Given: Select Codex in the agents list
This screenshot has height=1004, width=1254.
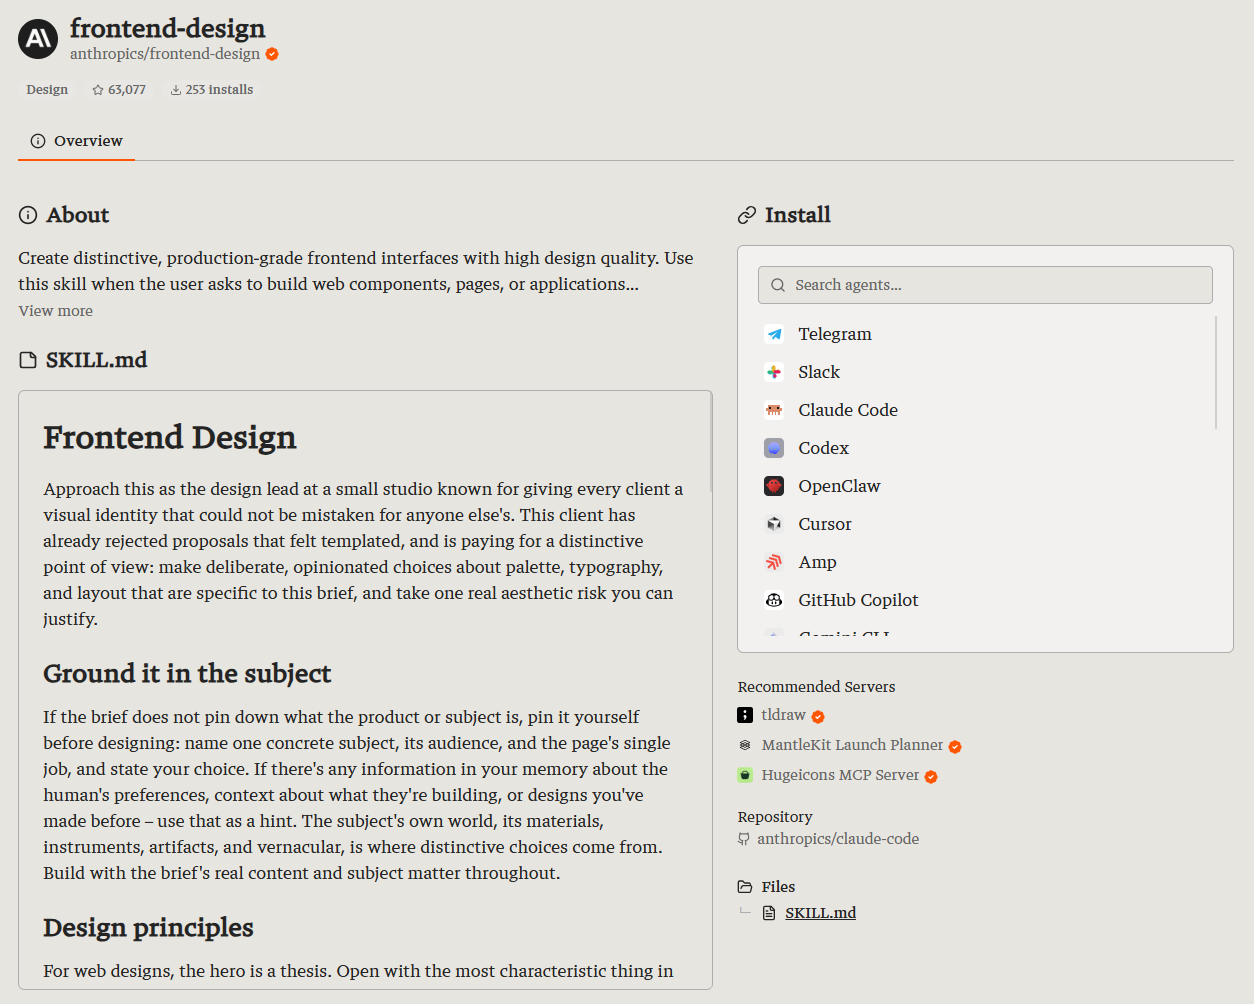Looking at the screenshot, I should (x=984, y=448).
